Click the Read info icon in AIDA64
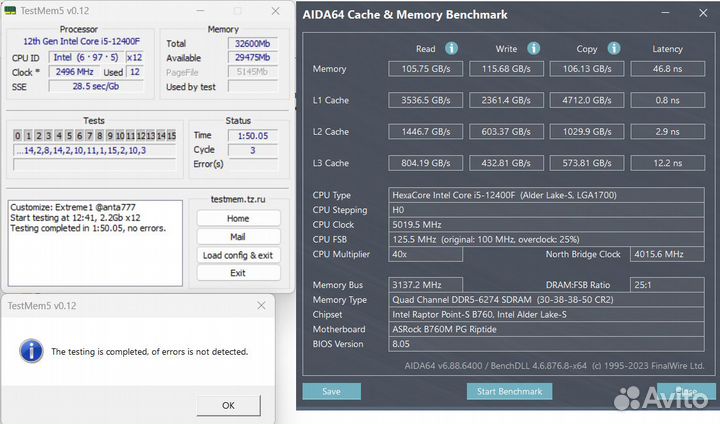Image resolution: width=720 pixels, height=424 pixels. (451, 48)
